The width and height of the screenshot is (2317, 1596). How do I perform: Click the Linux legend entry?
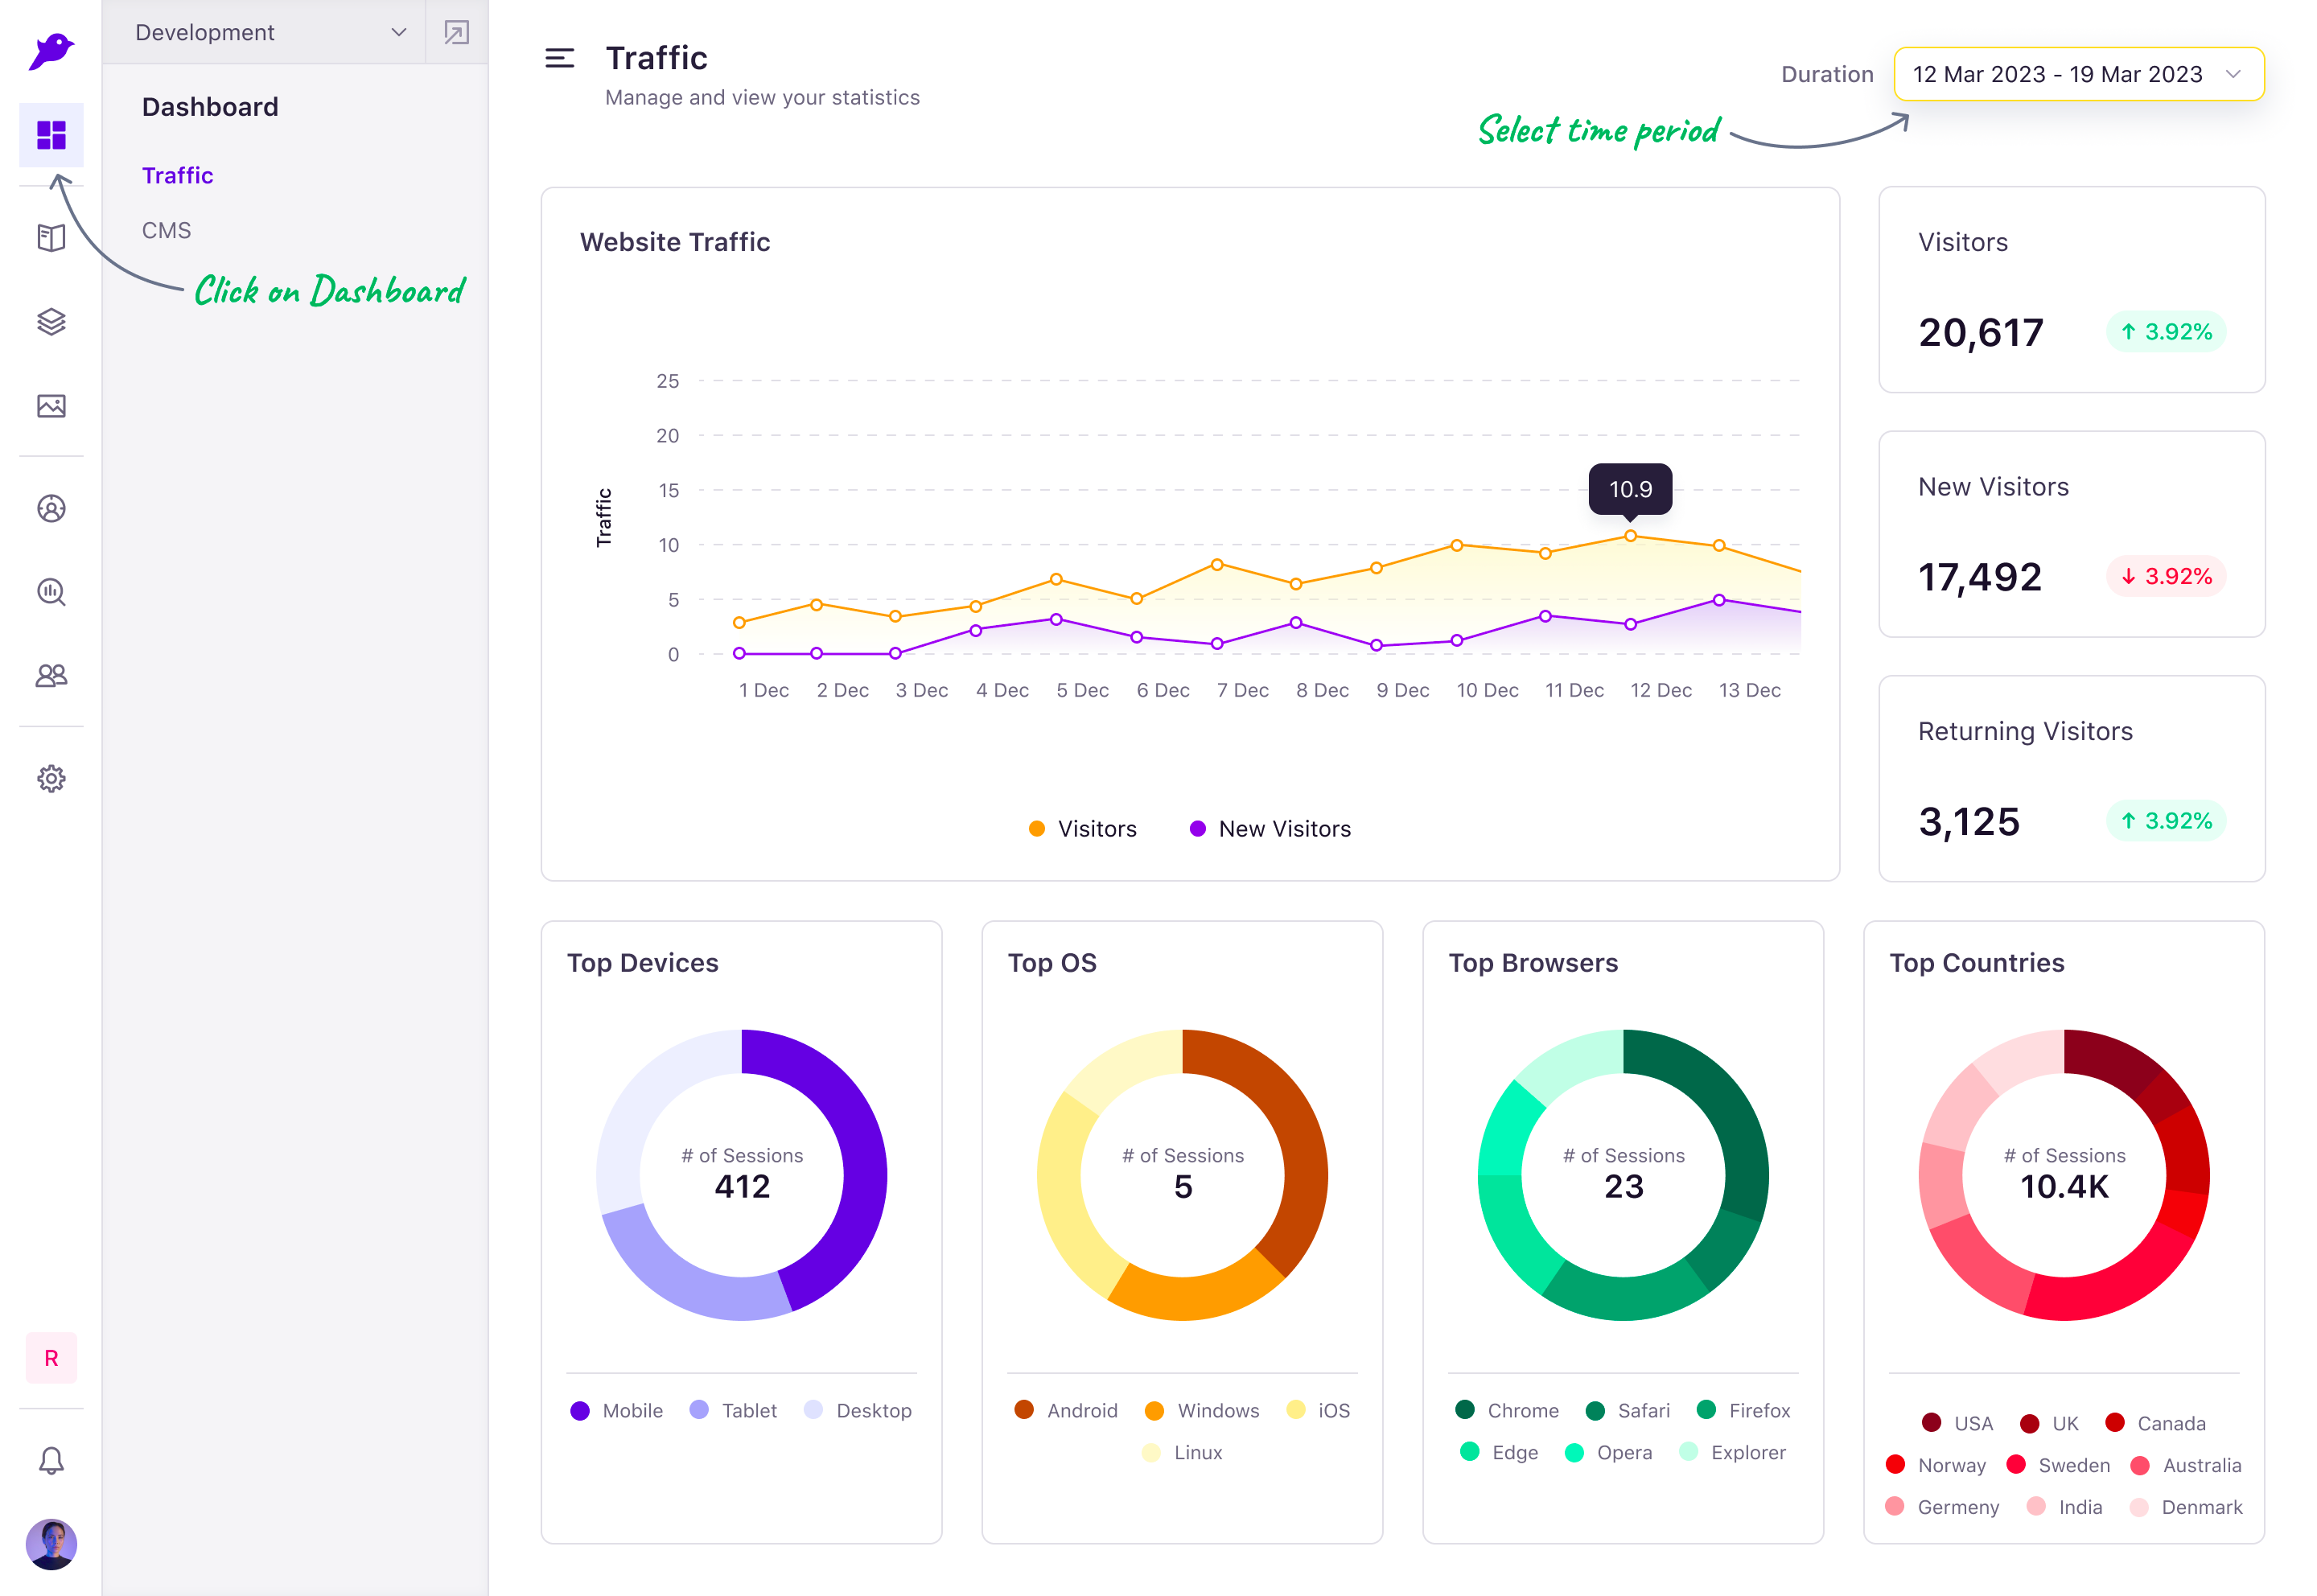pyautogui.click(x=1182, y=1452)
